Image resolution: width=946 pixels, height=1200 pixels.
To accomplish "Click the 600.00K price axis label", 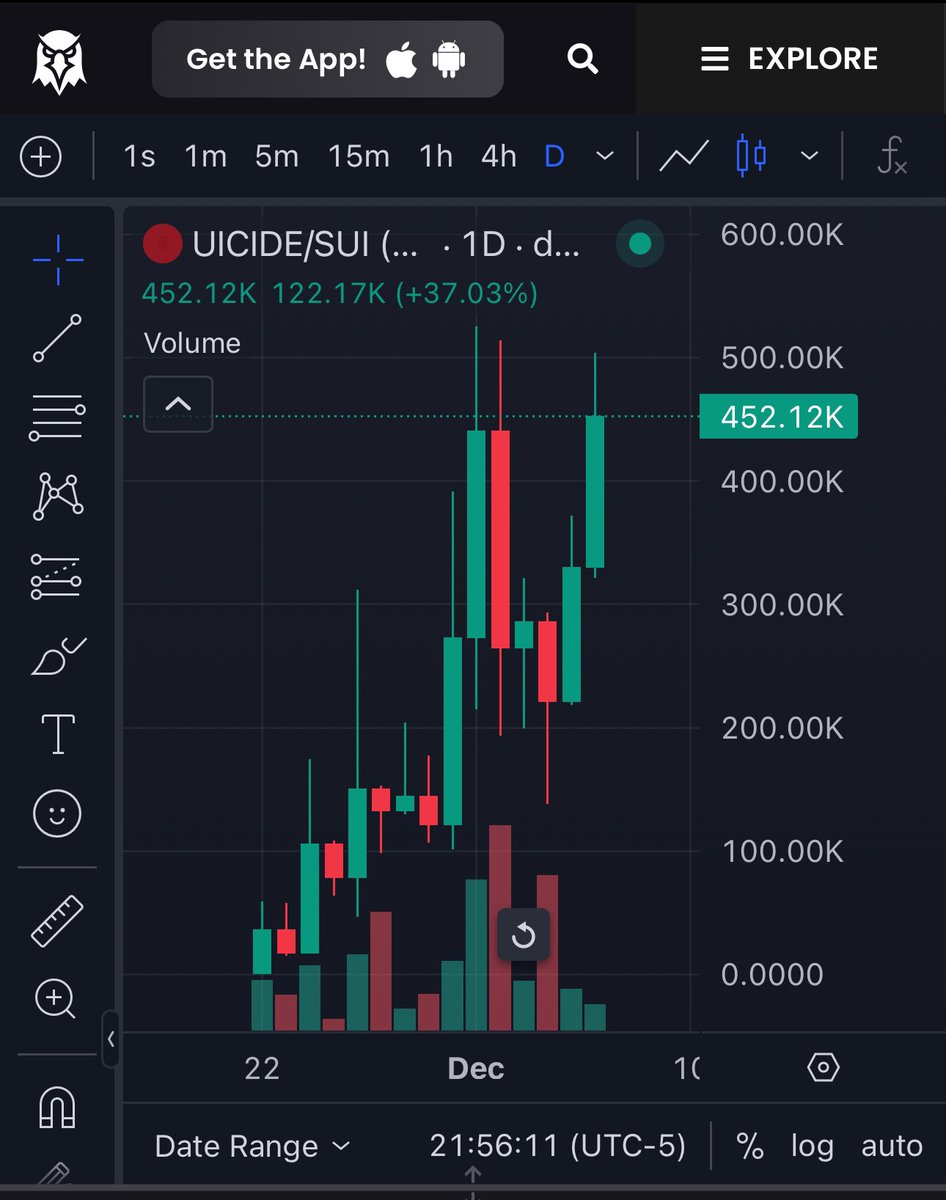I will pyautogui.click(x=782, y=234).
